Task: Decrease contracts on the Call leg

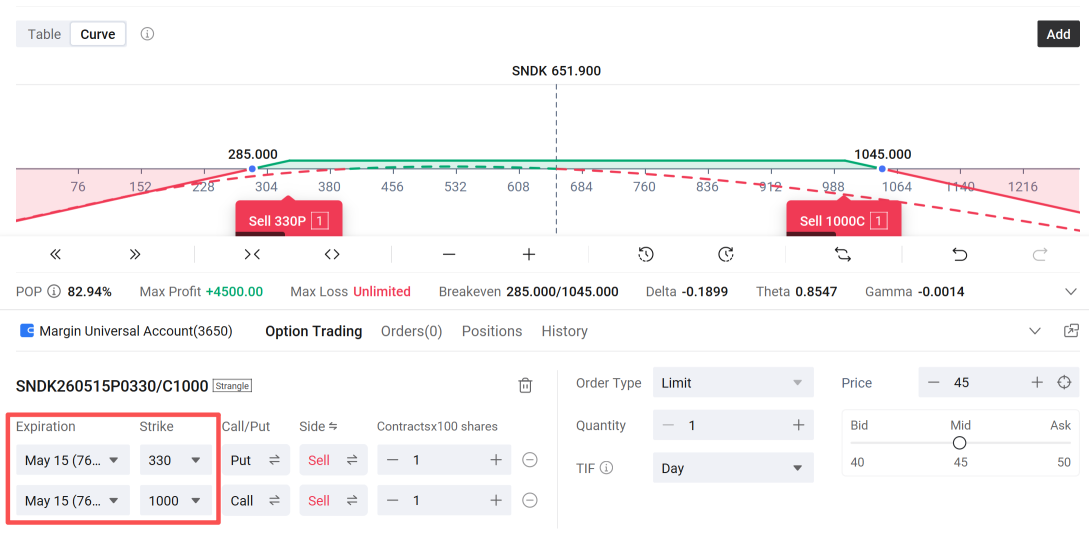Action: (x=392, y=501)
